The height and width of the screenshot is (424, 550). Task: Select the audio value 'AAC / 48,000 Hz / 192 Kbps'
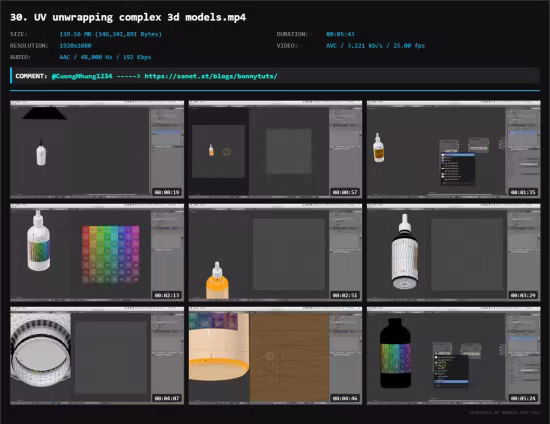pyautogui.click(x=105, y=57)
